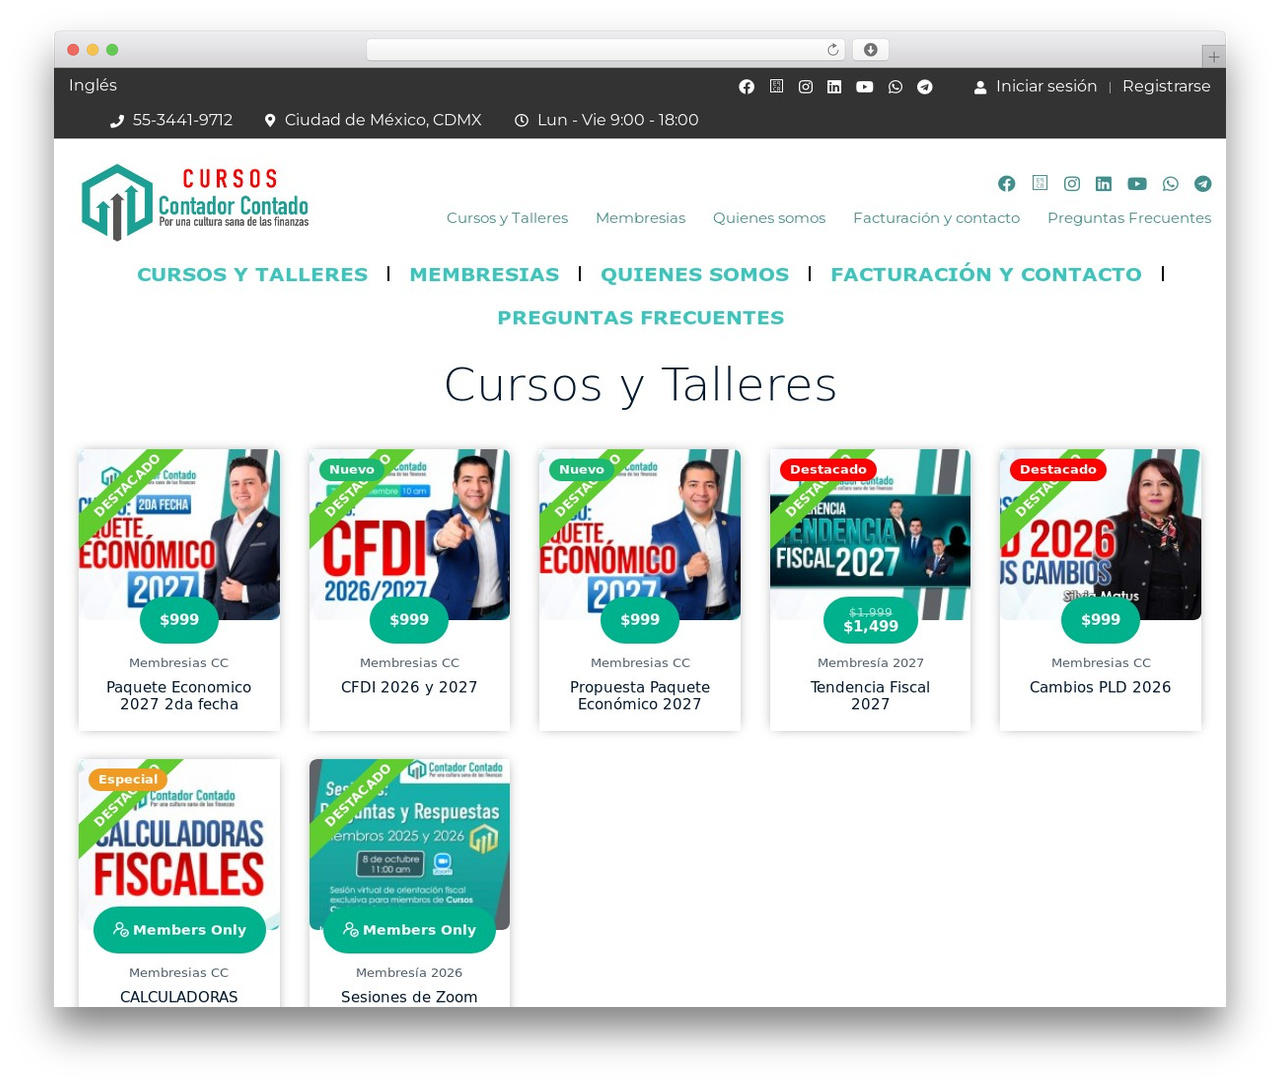Open Quienes somos in top navigation
1280x1084 pixels.
coord(769,218)
